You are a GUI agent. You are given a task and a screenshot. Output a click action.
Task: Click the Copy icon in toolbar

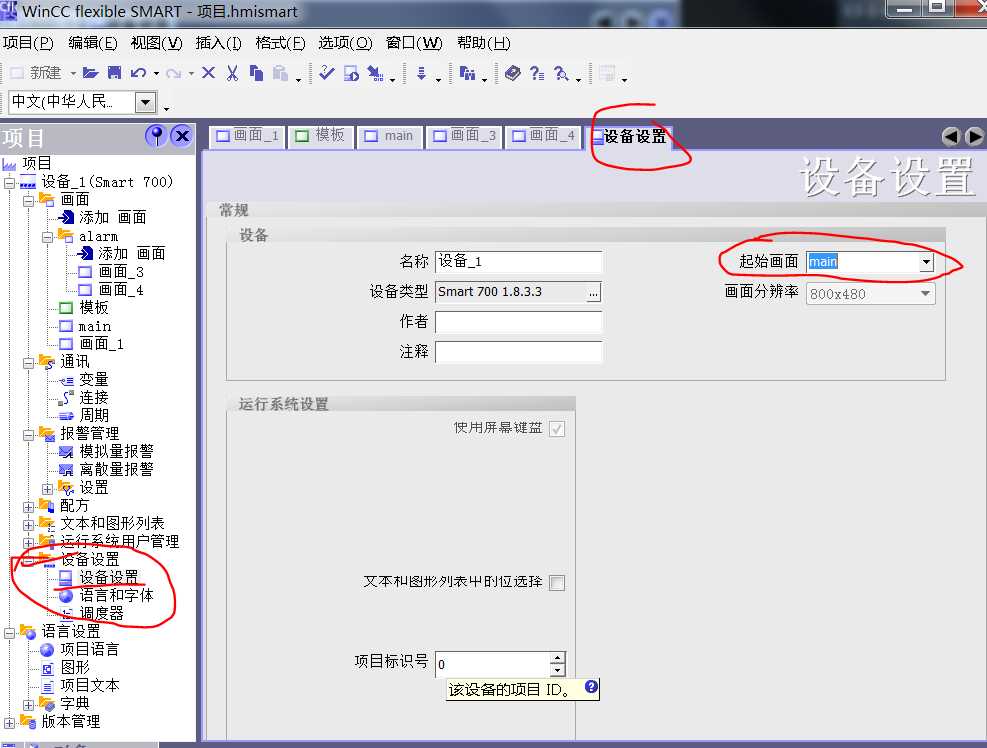(256, 73)
